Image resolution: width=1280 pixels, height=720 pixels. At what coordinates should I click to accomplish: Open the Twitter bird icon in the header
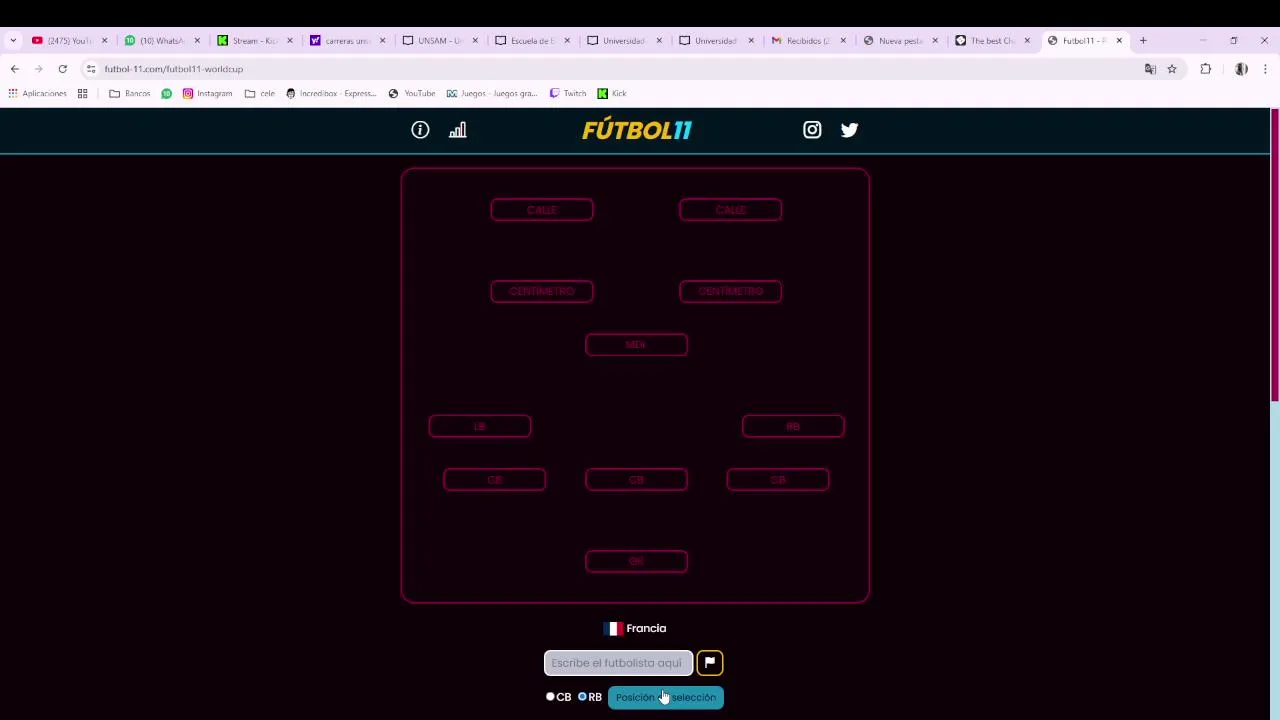click(849, 130)
